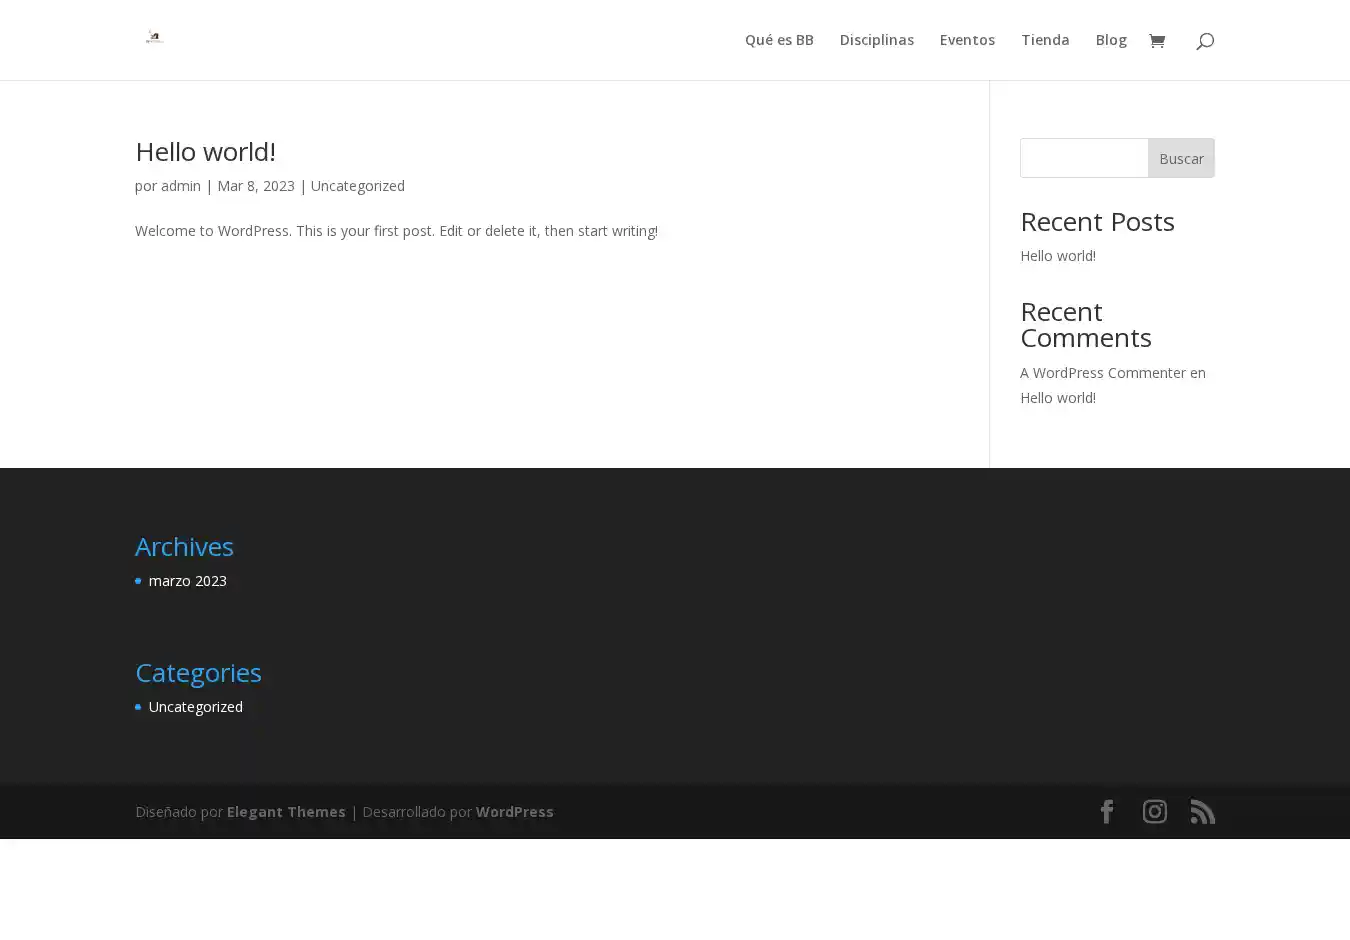Image resolution: width=1350 pixels, height=940 pixels.
Task: Open the header search magnifier icon
Action: tap(1204, 41)
